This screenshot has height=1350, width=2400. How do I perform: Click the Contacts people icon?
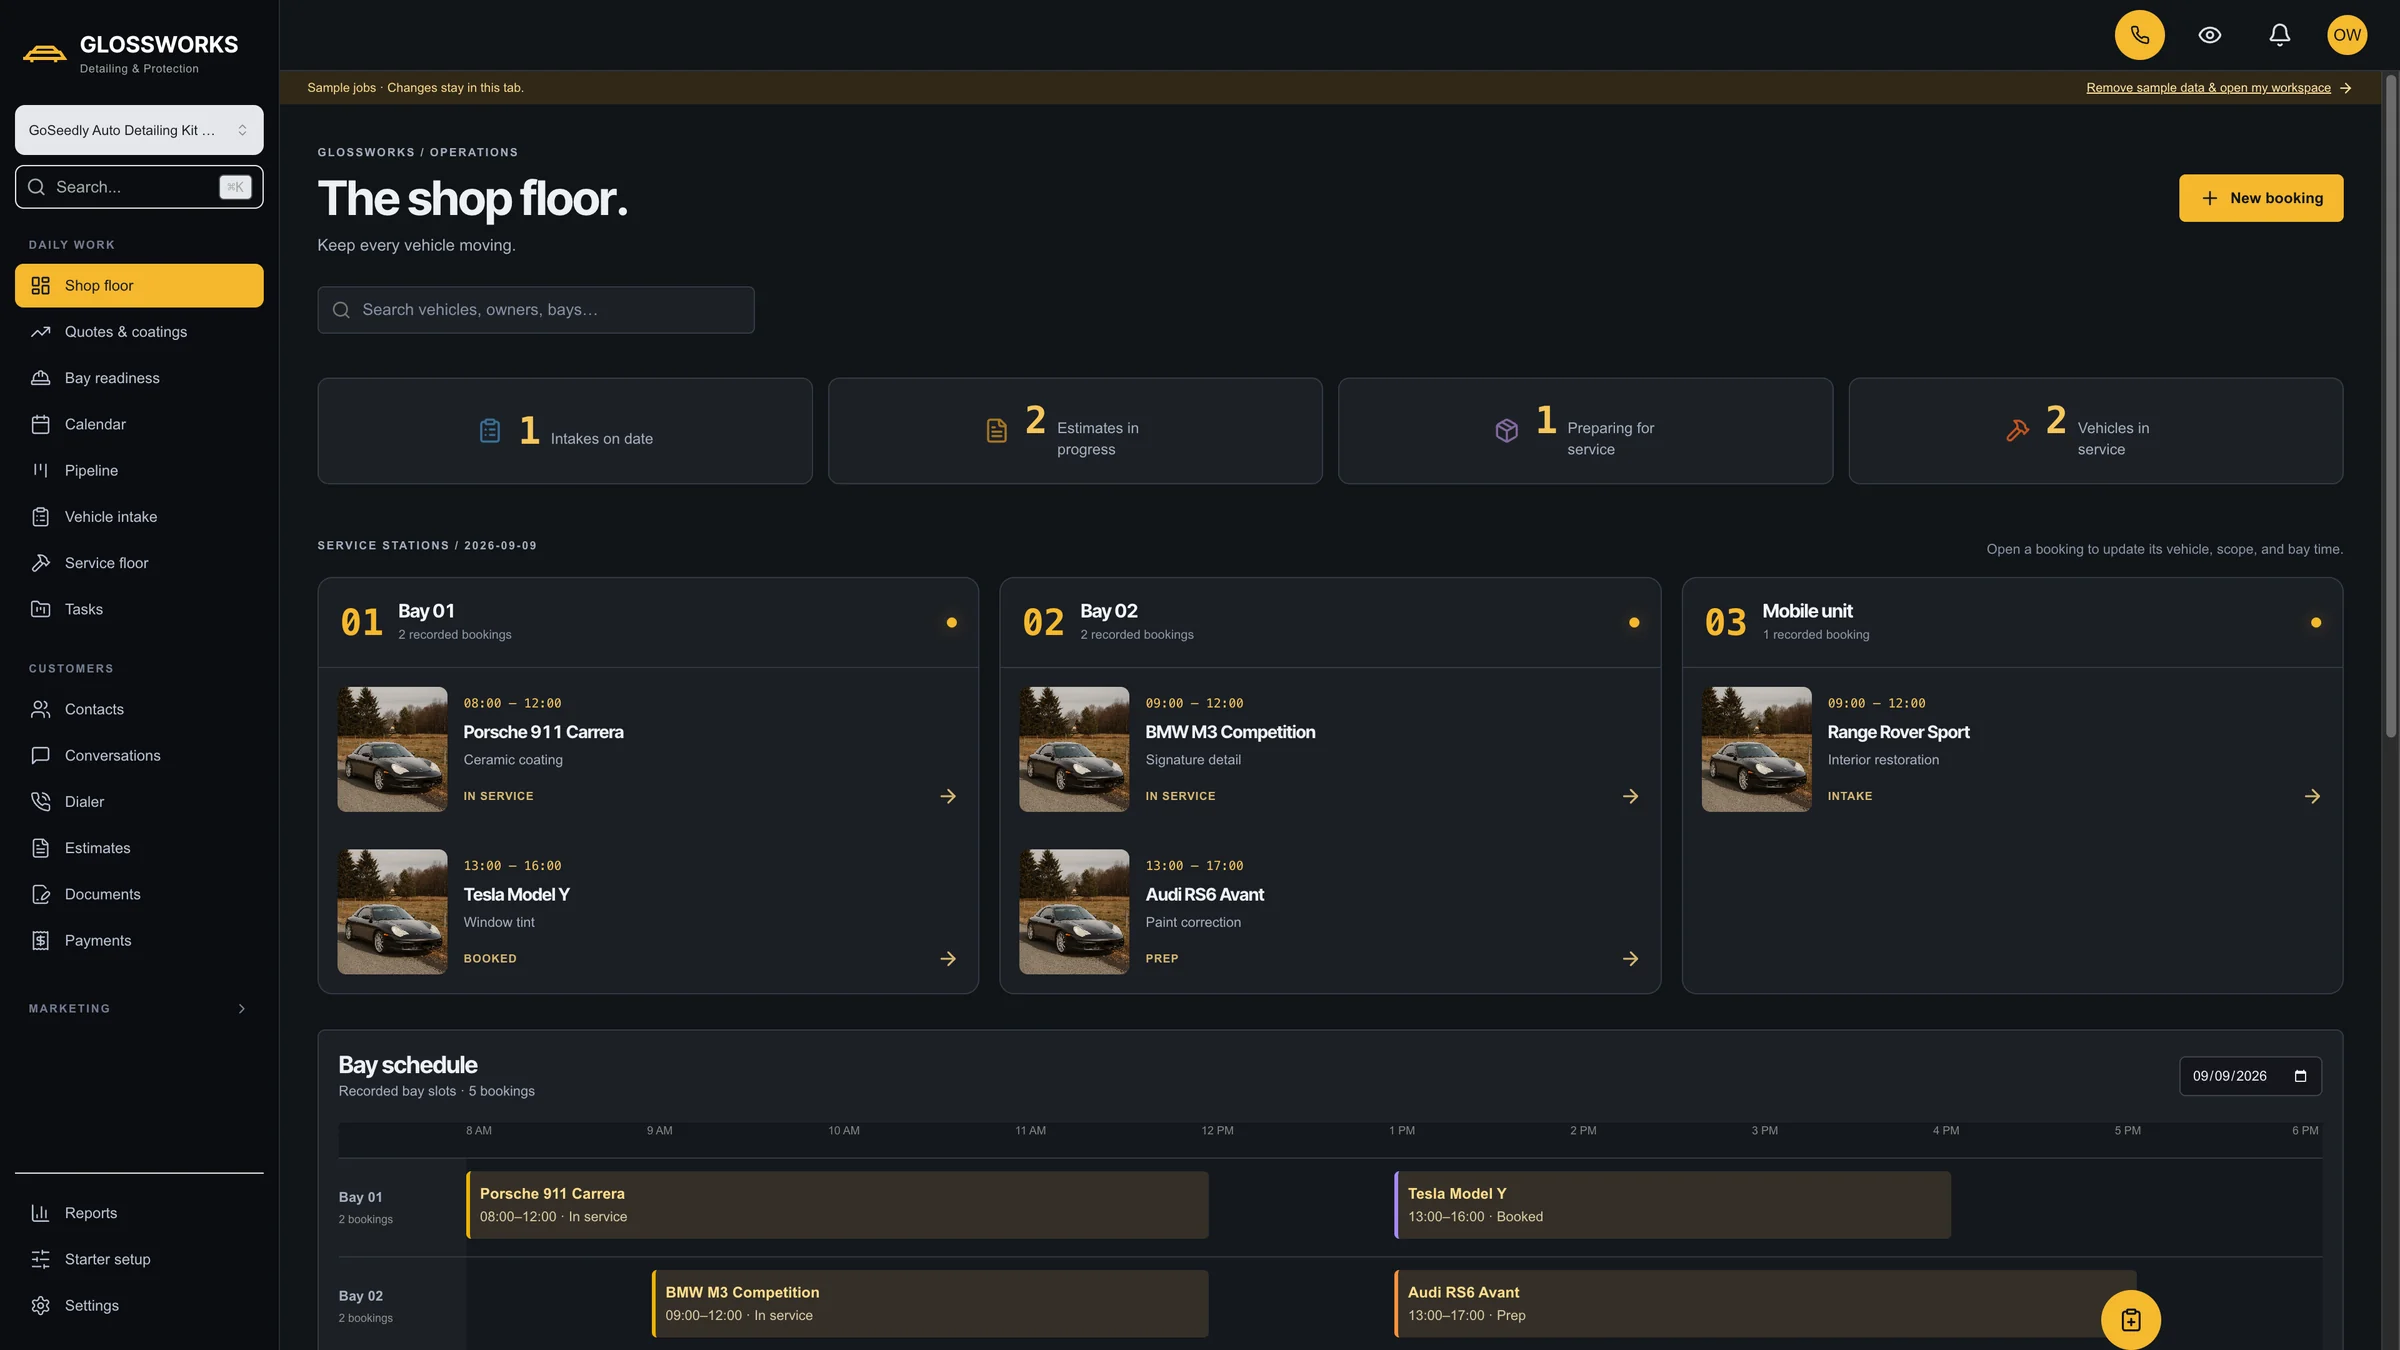[40, 709]
